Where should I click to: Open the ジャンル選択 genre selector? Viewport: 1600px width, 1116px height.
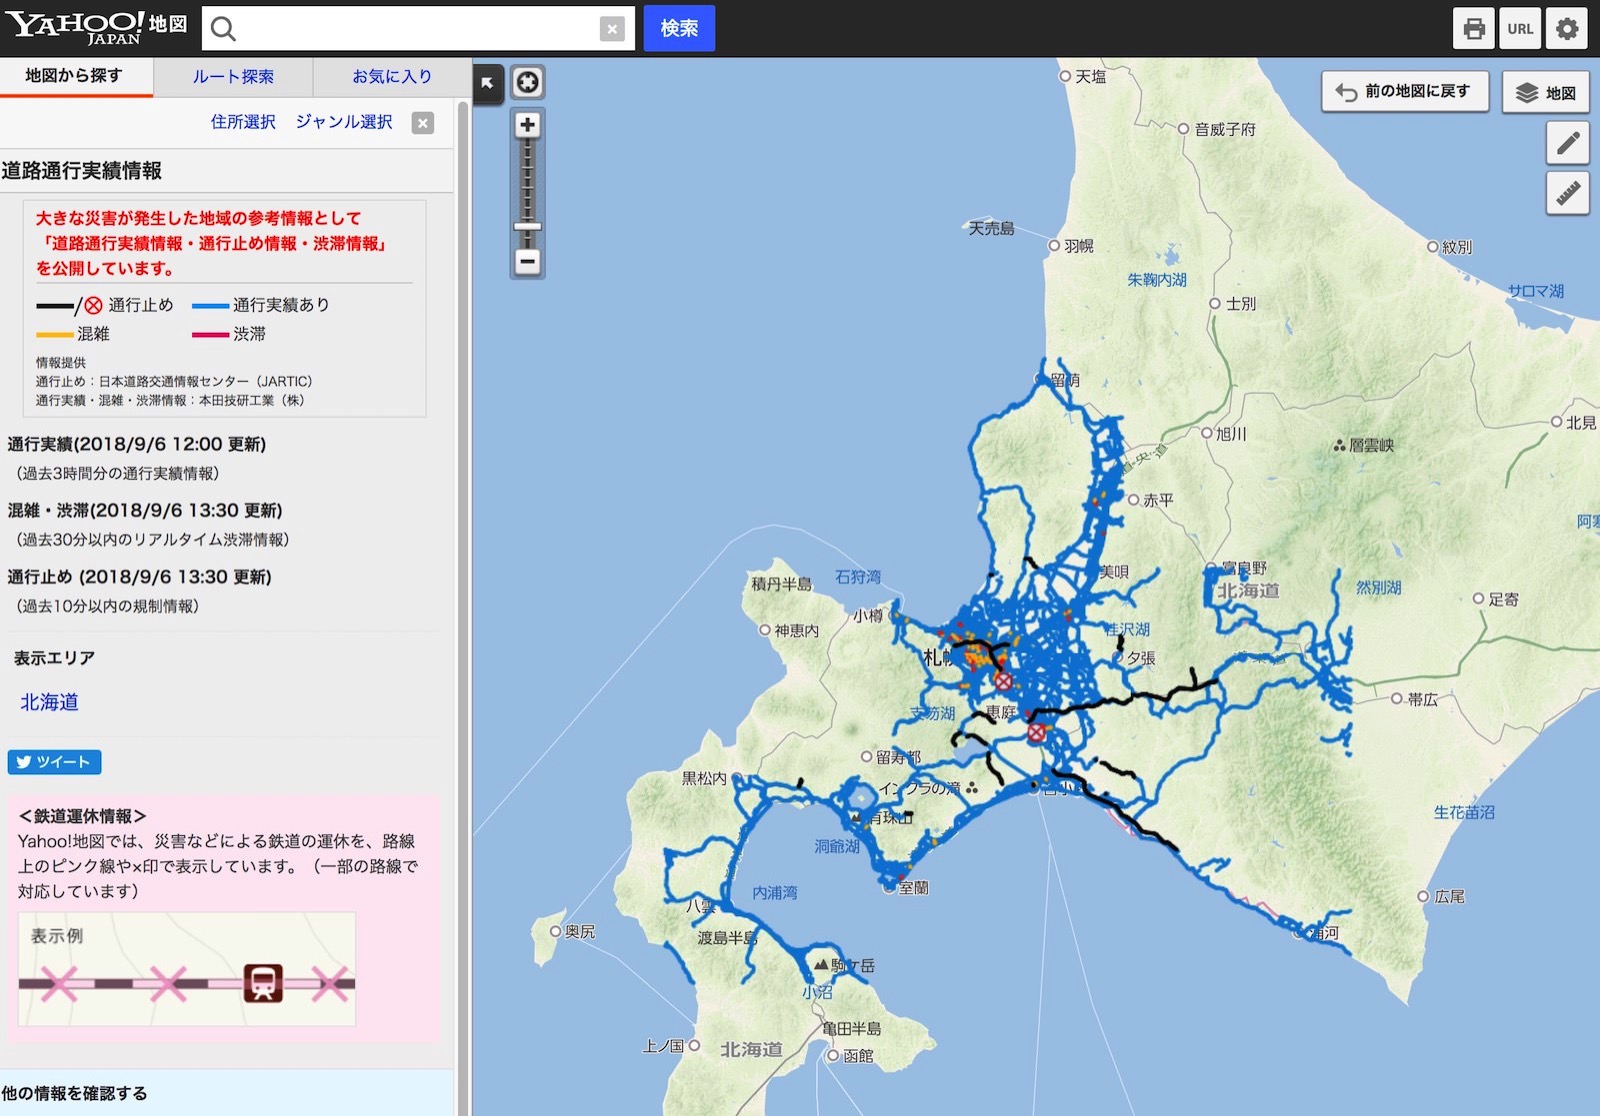click(344, 121)
